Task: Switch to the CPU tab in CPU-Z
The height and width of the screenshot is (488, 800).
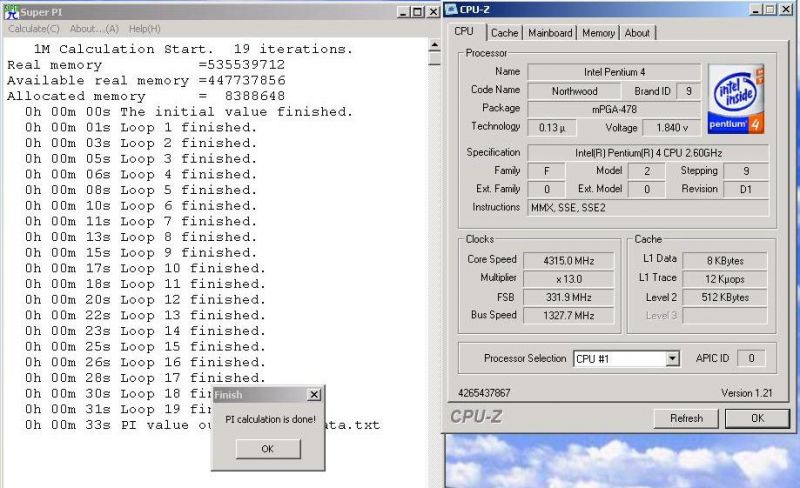Action: tap(464, 32)
